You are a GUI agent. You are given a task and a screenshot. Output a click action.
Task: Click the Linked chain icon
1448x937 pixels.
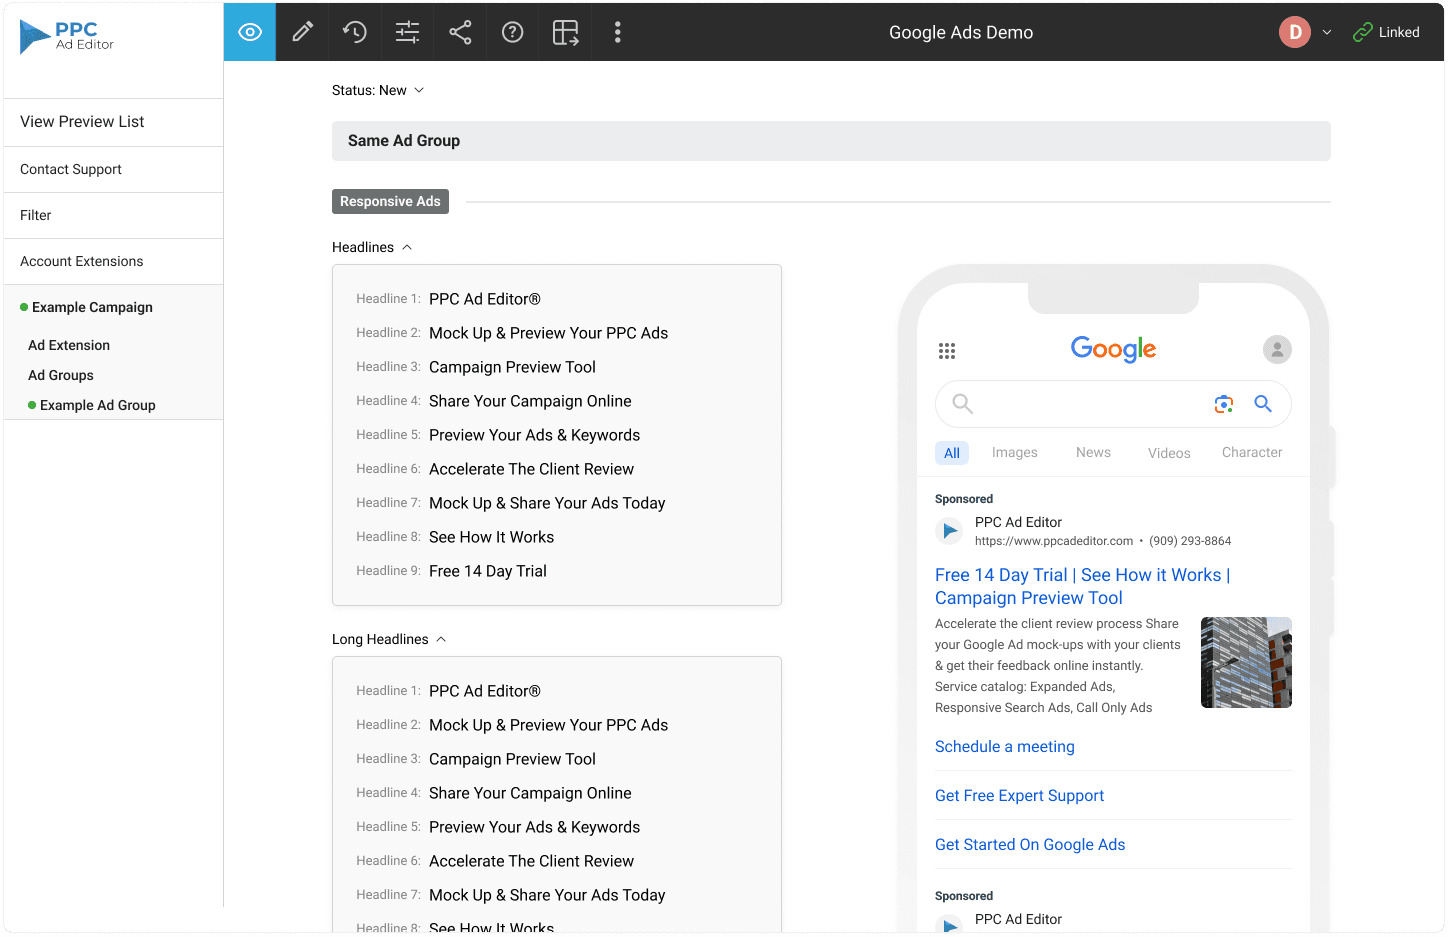[1362, 32]
